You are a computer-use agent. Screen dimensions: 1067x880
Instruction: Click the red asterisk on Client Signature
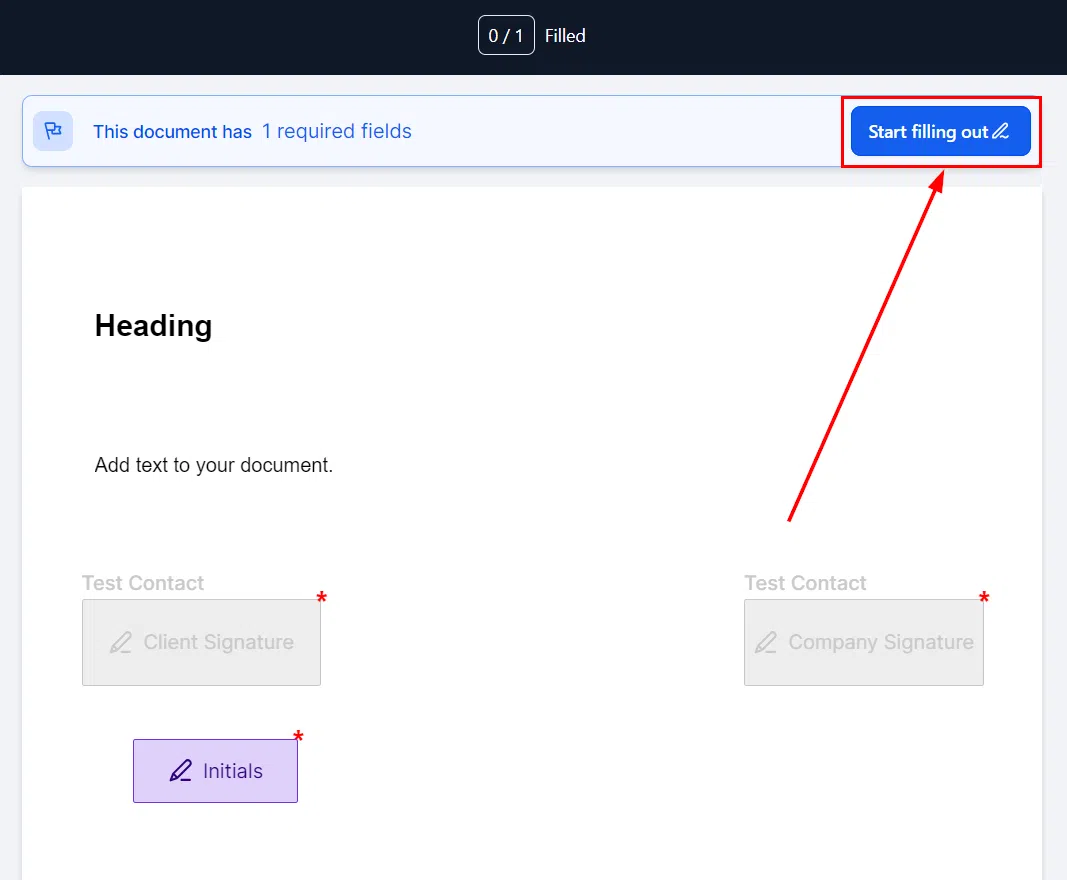pyautogui.click(x=322, y=598)
